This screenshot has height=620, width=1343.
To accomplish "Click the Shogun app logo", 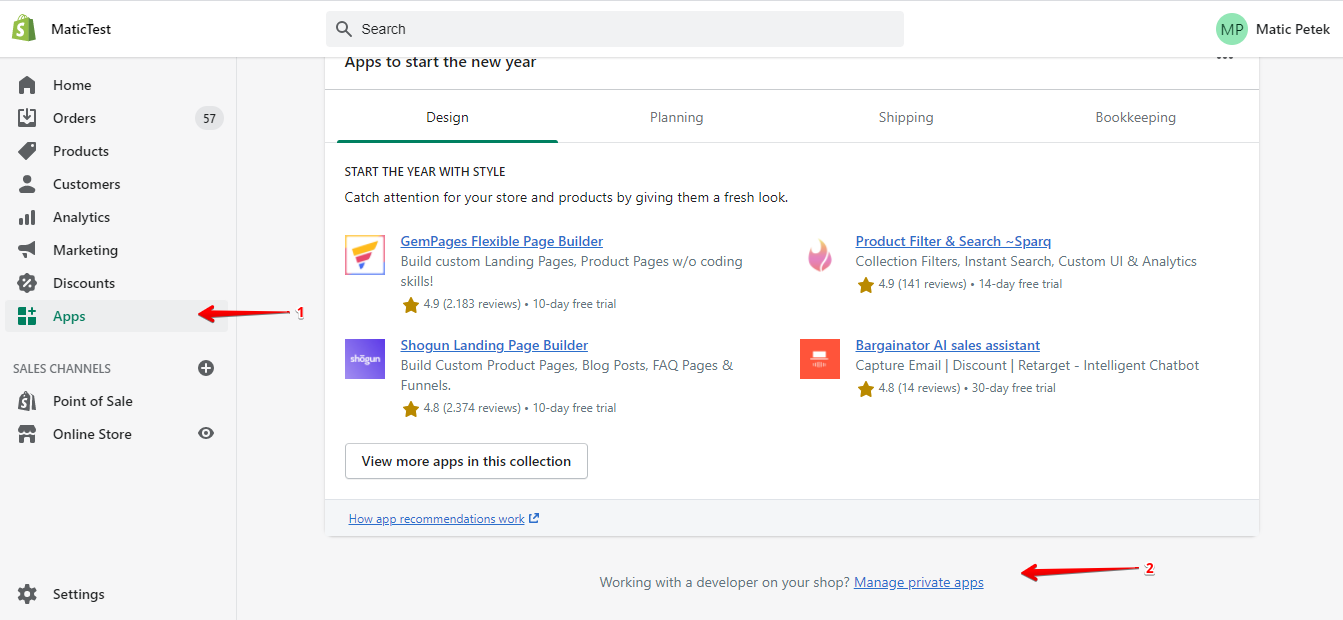I will 364,359.
